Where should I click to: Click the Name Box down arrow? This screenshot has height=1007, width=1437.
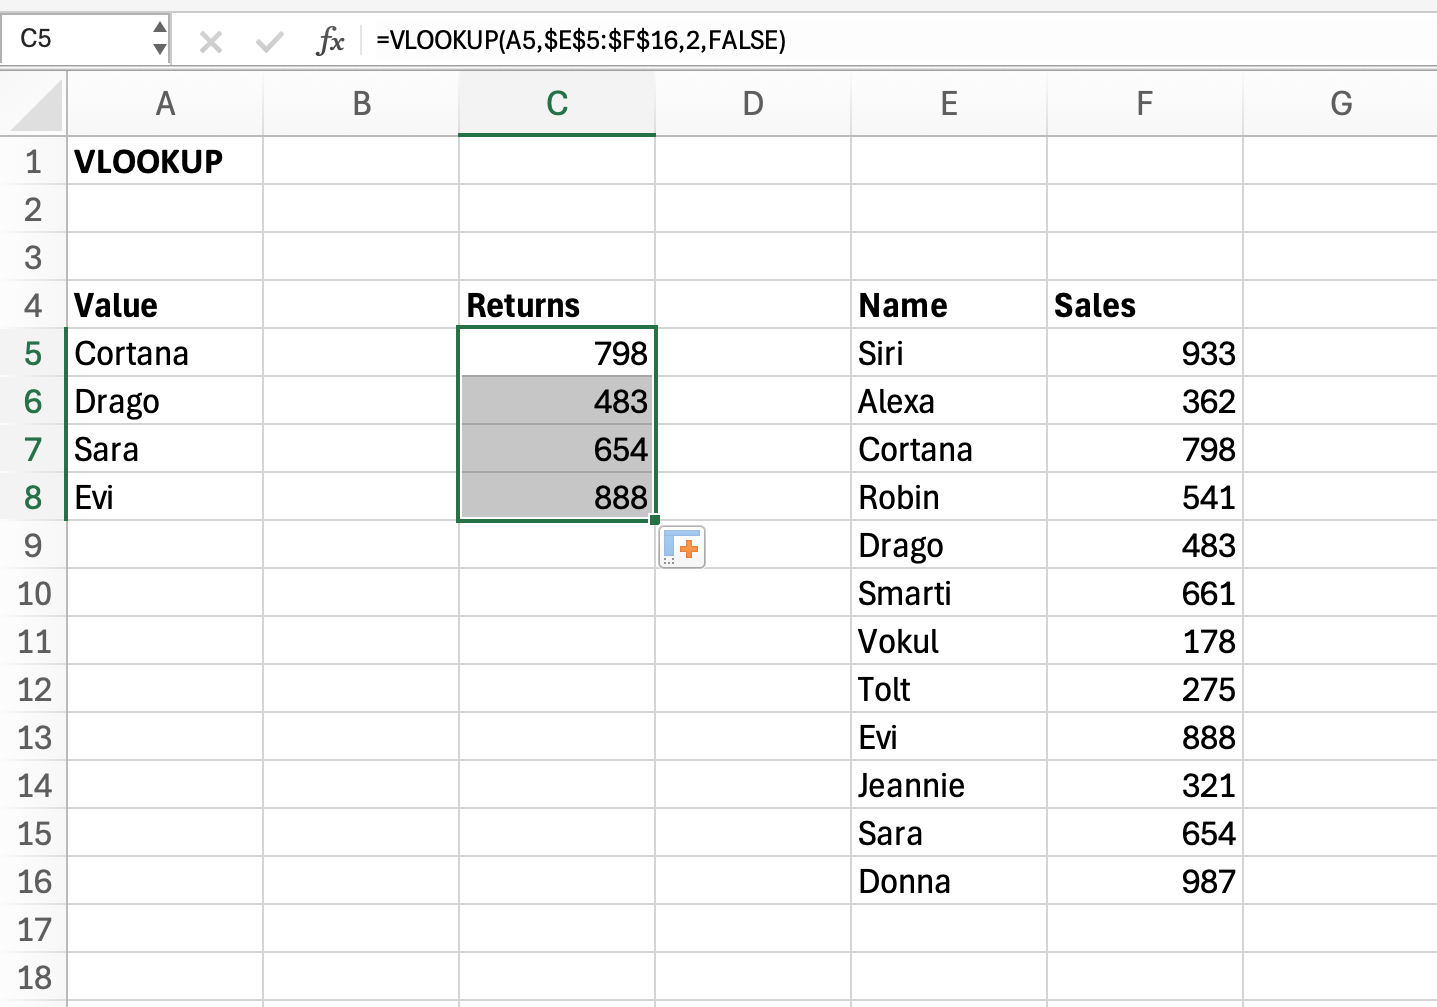coord(160,49)
